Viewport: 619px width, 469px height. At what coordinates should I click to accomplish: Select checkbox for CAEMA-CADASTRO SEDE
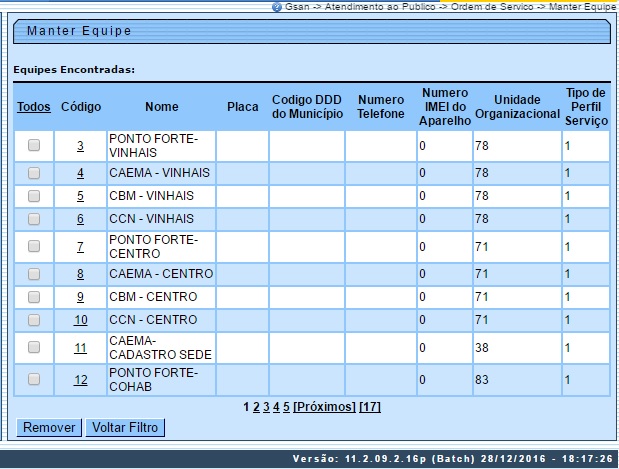click(34, 347)
